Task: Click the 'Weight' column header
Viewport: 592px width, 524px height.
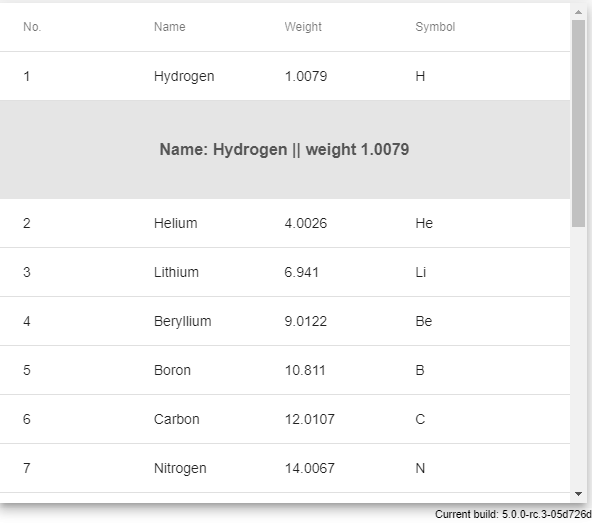Action: coord(303,27)
